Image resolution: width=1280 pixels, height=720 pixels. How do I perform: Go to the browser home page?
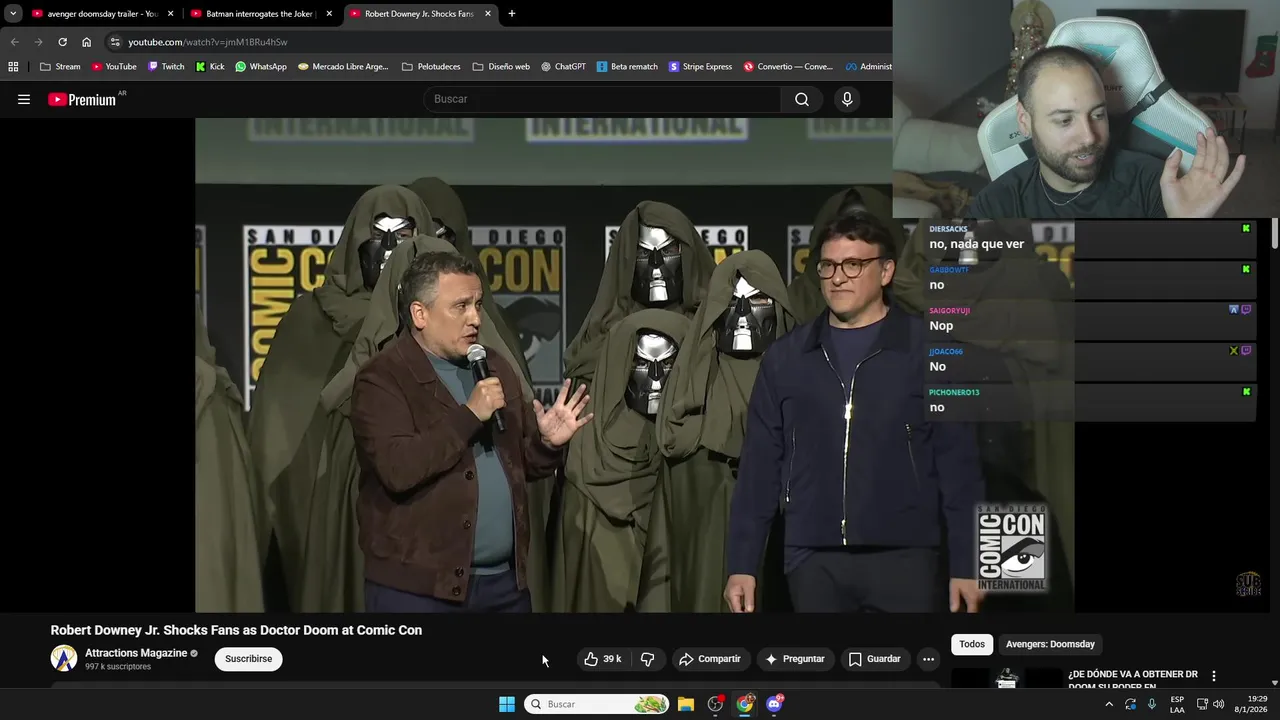[x=86, y=42]
